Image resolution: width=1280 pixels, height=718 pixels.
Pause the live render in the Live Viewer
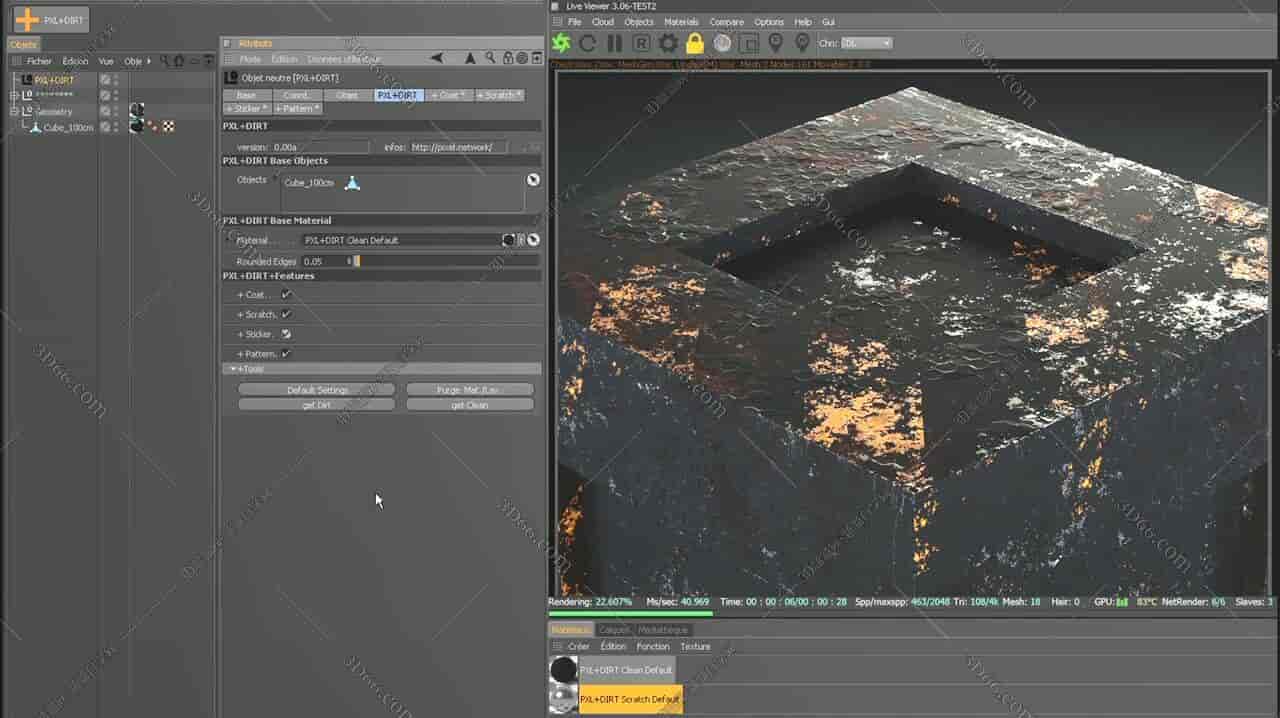click(x=614, y=43)
